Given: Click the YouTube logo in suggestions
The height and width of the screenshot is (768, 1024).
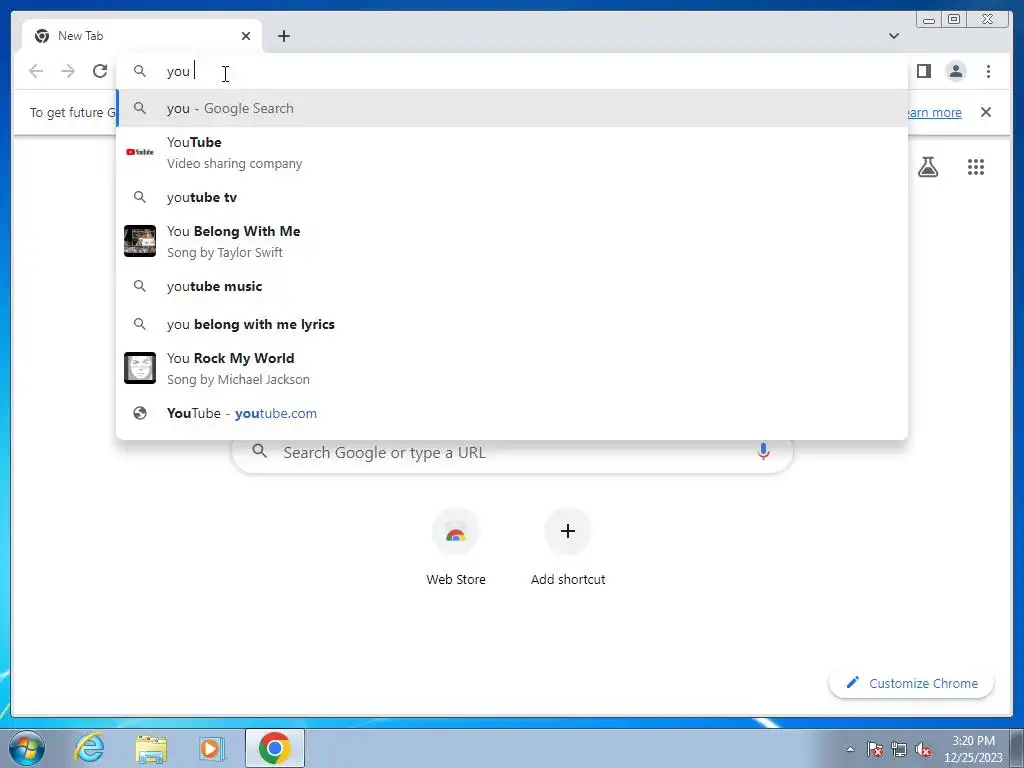Looking at the screenshot, I should pos(140,152).
